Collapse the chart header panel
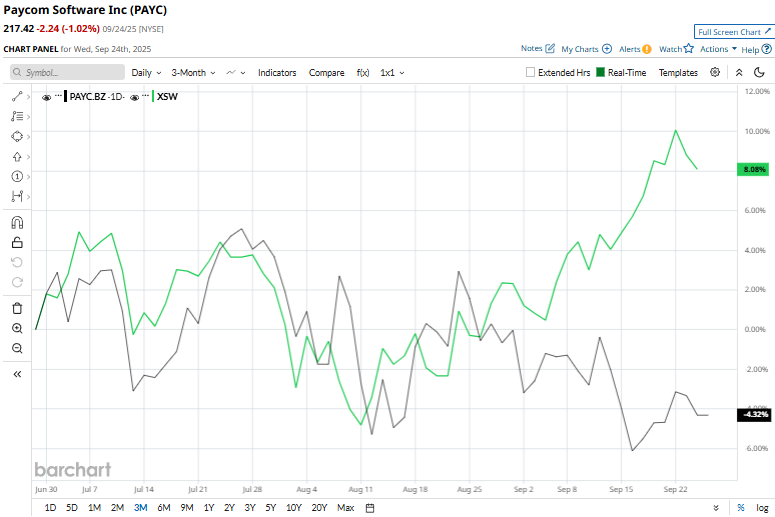The width and height of the screenshot is (775, 517). click(739, 72)
